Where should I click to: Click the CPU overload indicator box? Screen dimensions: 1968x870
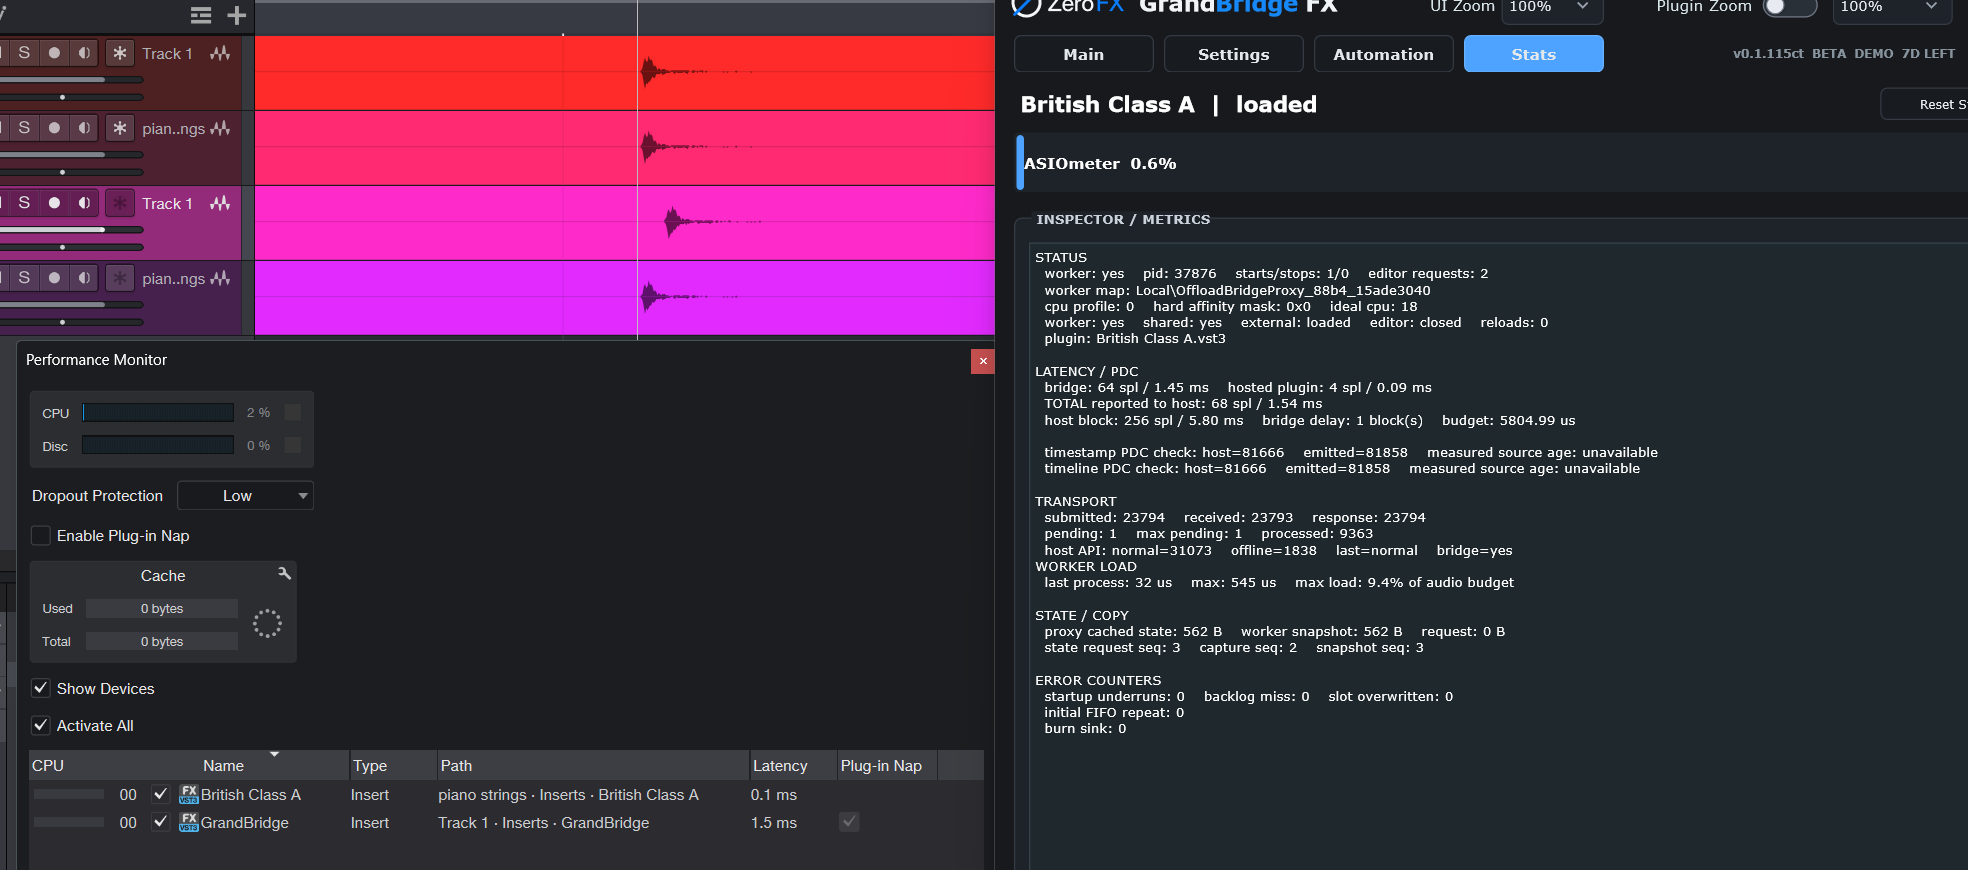coord(293,412)
